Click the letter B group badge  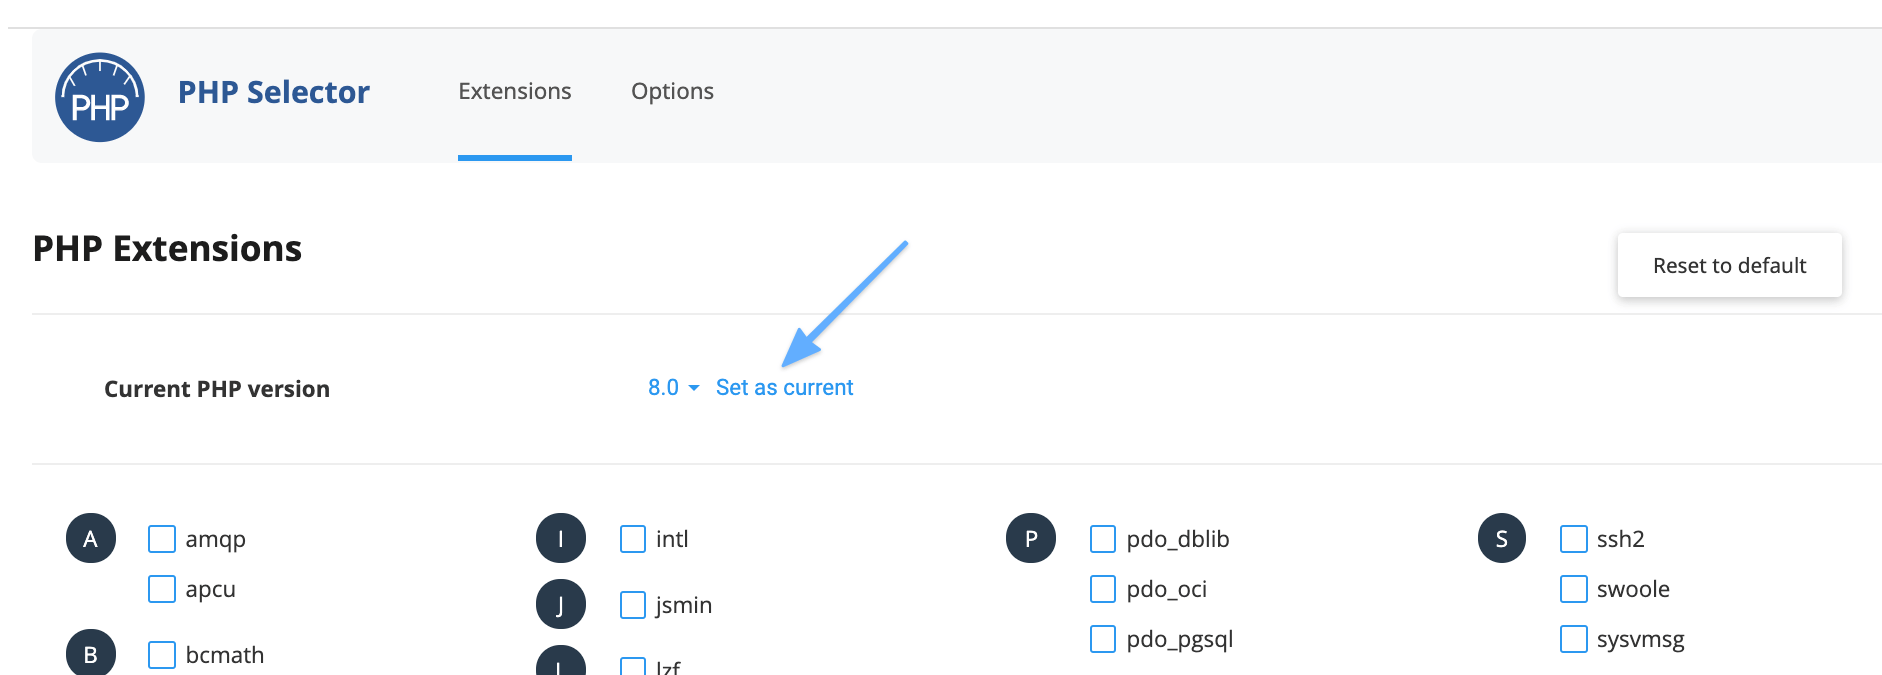91,652
